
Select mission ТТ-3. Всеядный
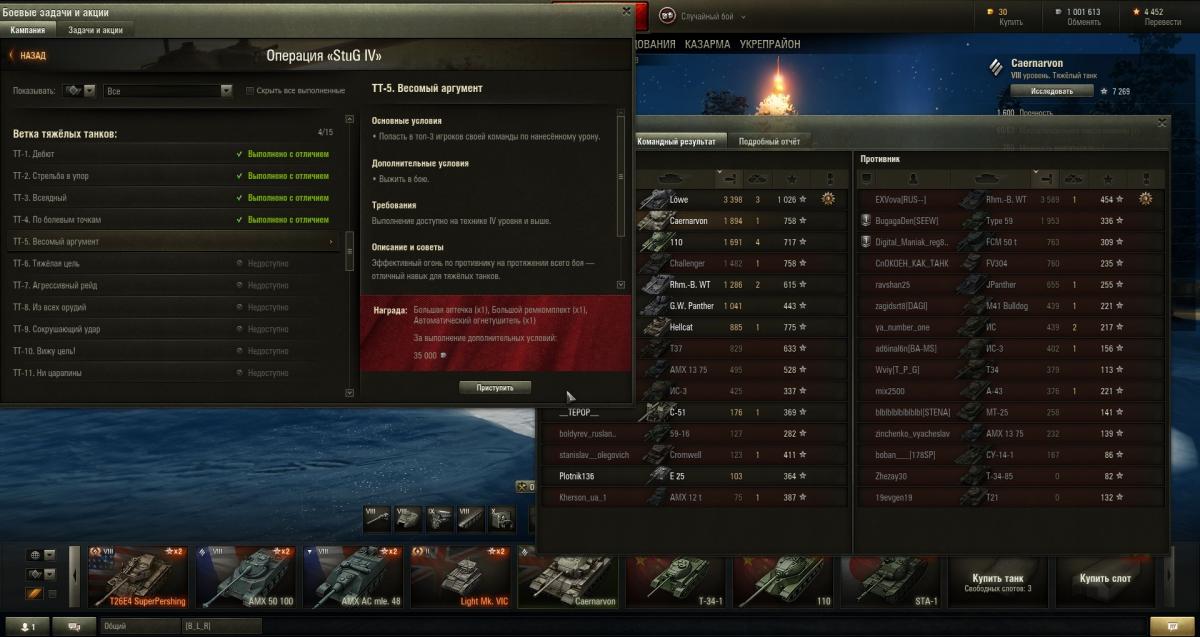coord(172,198)
